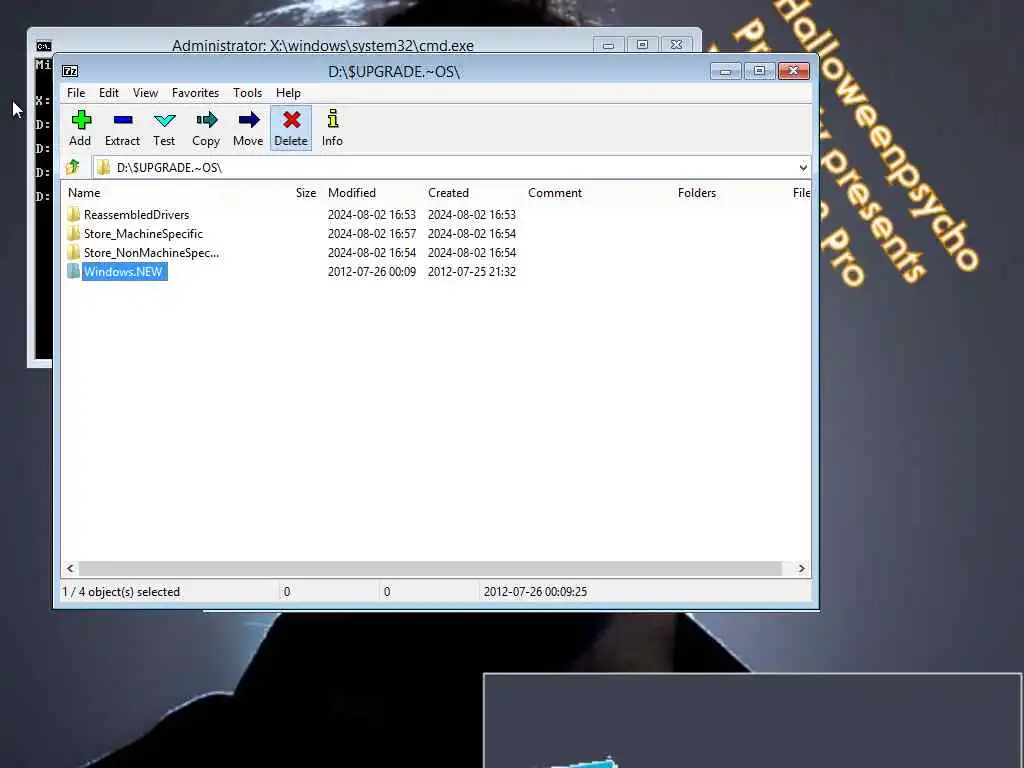The width and height of the screenshot is (1024, 768).
Task: Close the 7-Zip file manager window
Action: [x=793, y=71]
